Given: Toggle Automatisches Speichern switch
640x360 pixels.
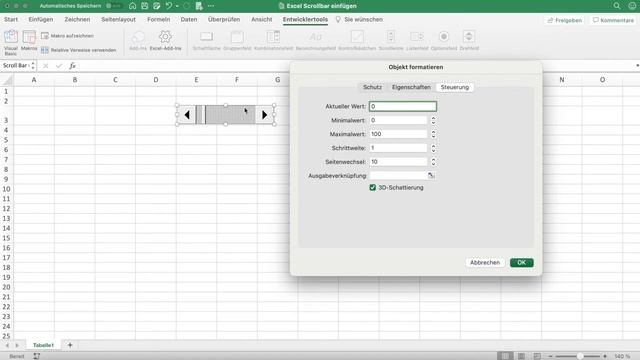Looking at the screenshot, I should pos(114,6).
